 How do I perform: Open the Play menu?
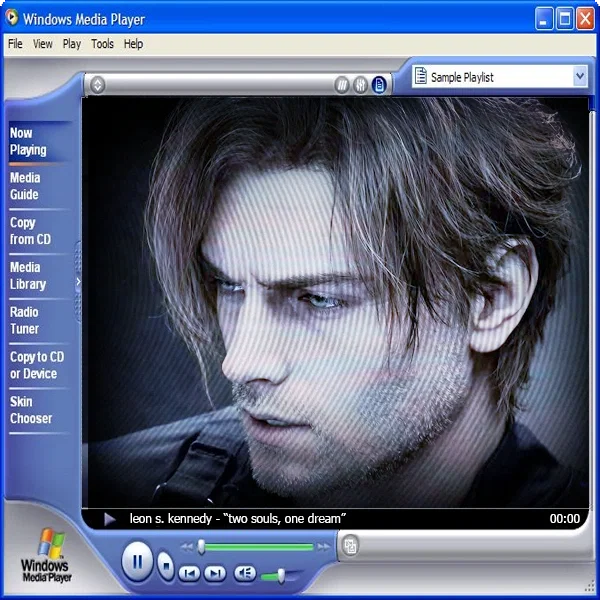tap(72, 44)
